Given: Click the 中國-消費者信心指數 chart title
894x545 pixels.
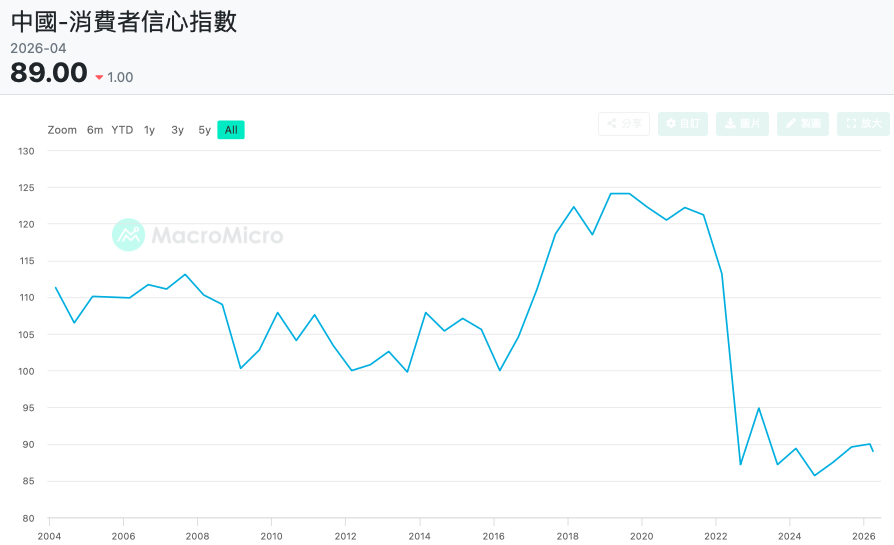Looking at the screenshot, I should tap(124, 22).
